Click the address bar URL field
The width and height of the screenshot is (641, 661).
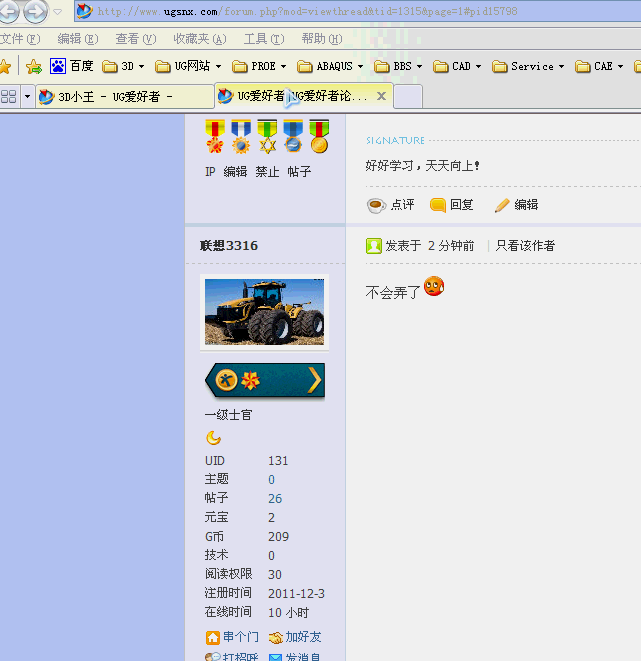(358, 11)
